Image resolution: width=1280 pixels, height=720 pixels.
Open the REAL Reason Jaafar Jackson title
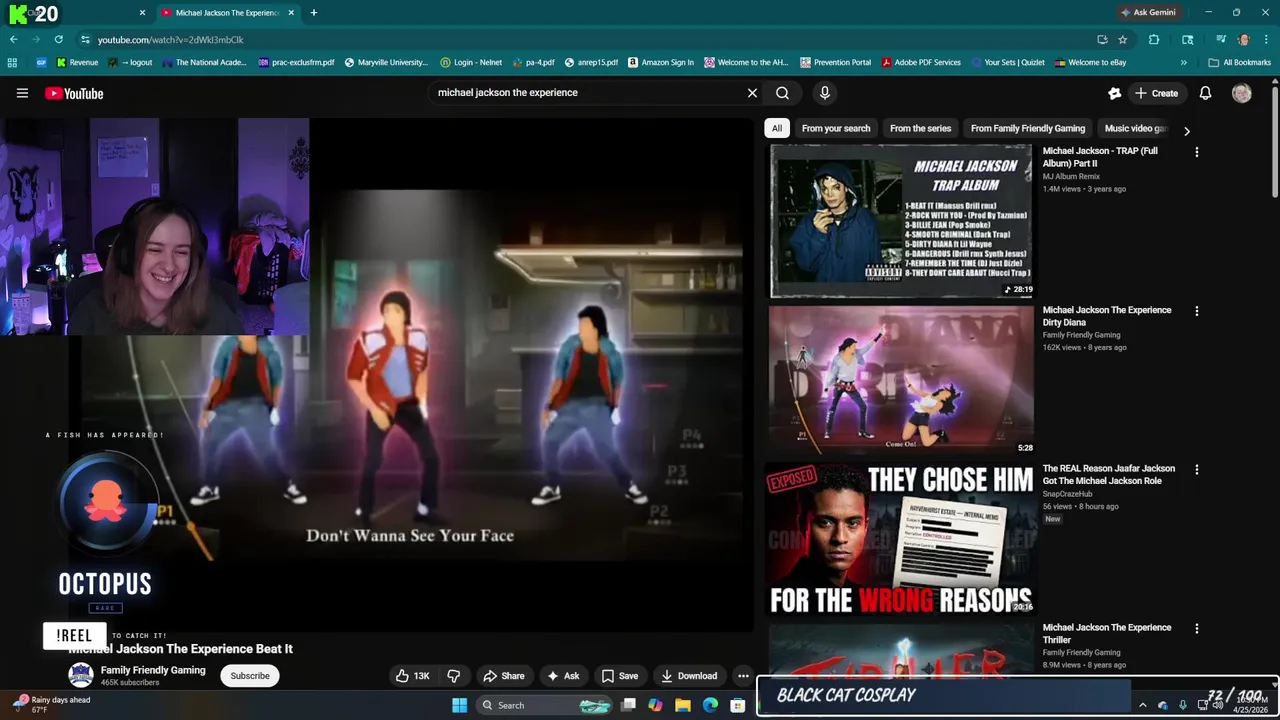coord(1109,474)
